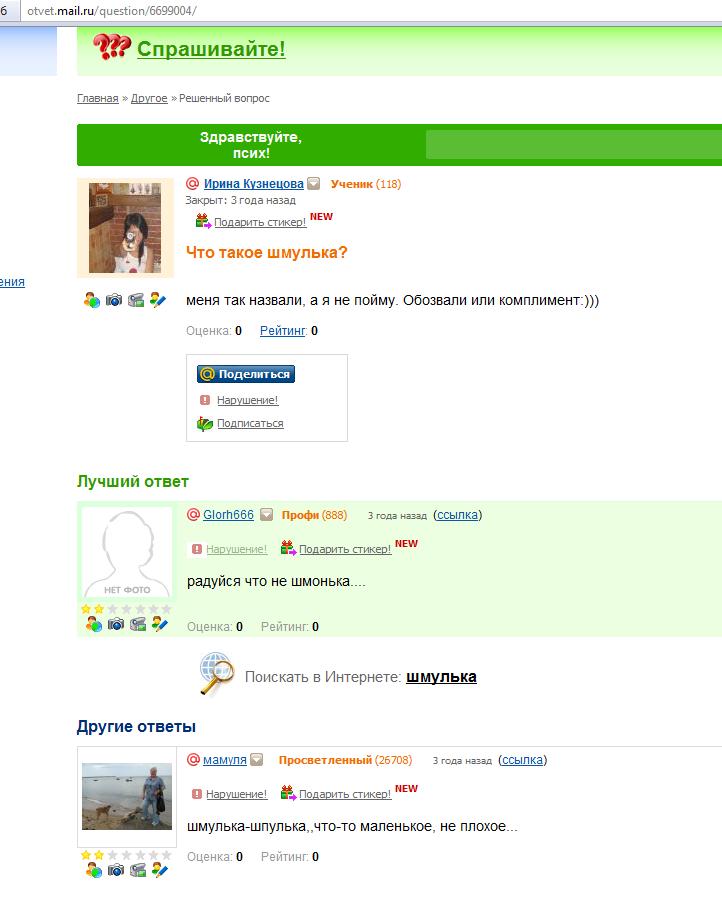Open dropdown arrow next to Glorh666

[266, 515]
